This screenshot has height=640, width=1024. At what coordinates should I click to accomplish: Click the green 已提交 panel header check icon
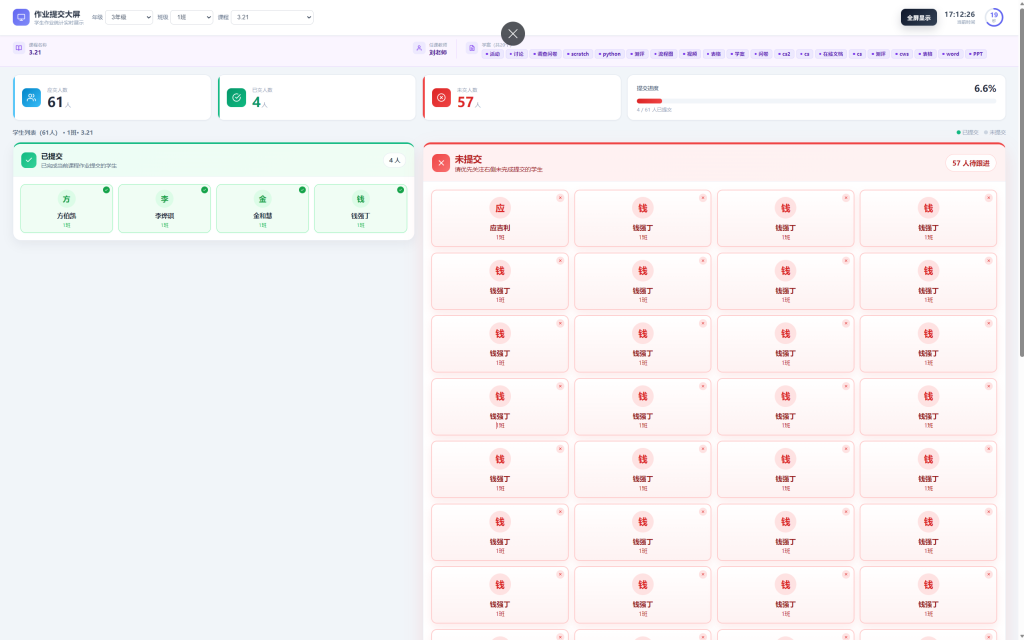[29, 160]
